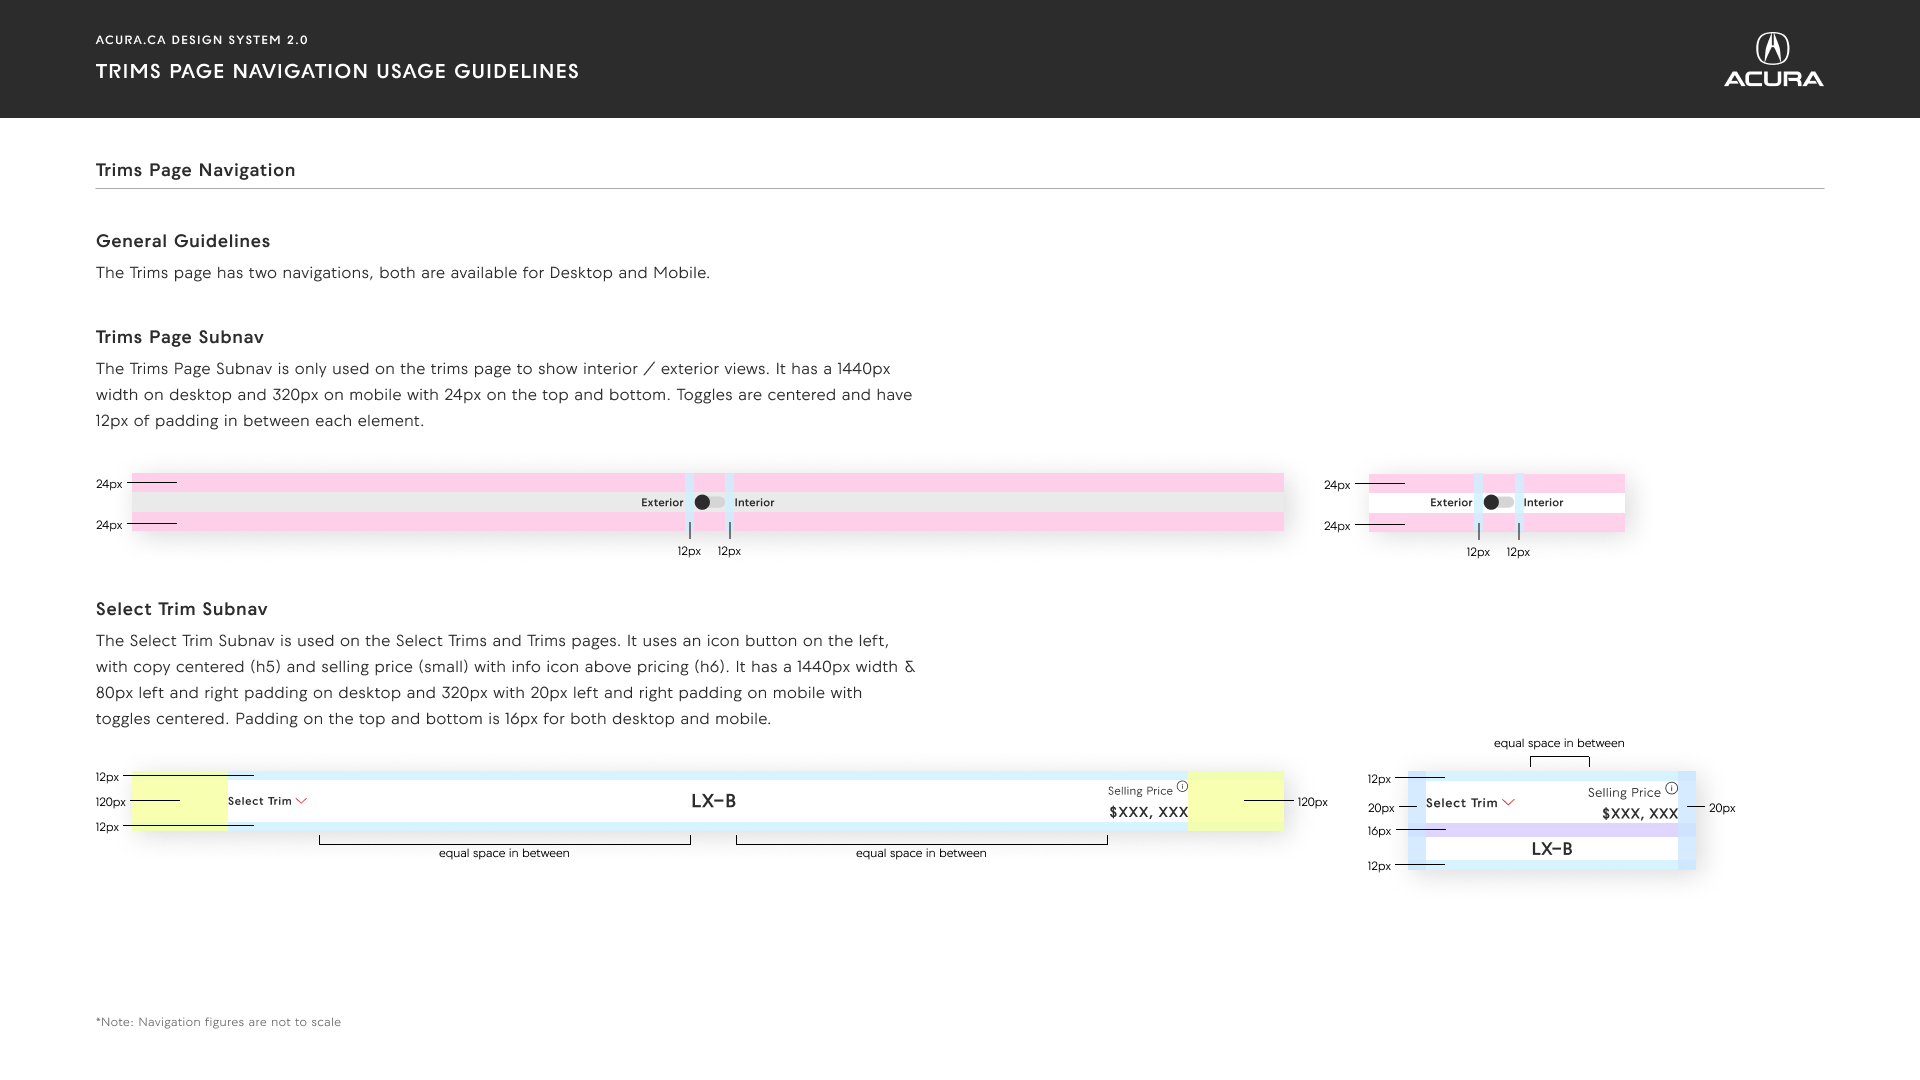
Task: Click the "$XXX, XXX" price in mobile figure
Action: click(1640, 814)
